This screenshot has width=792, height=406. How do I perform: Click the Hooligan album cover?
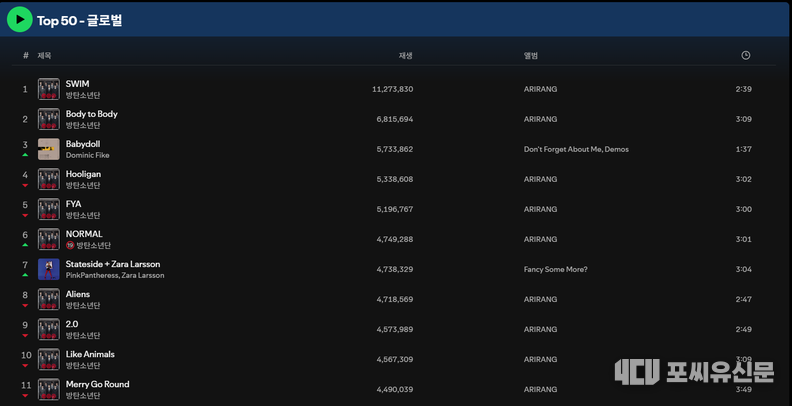(49, 179)
